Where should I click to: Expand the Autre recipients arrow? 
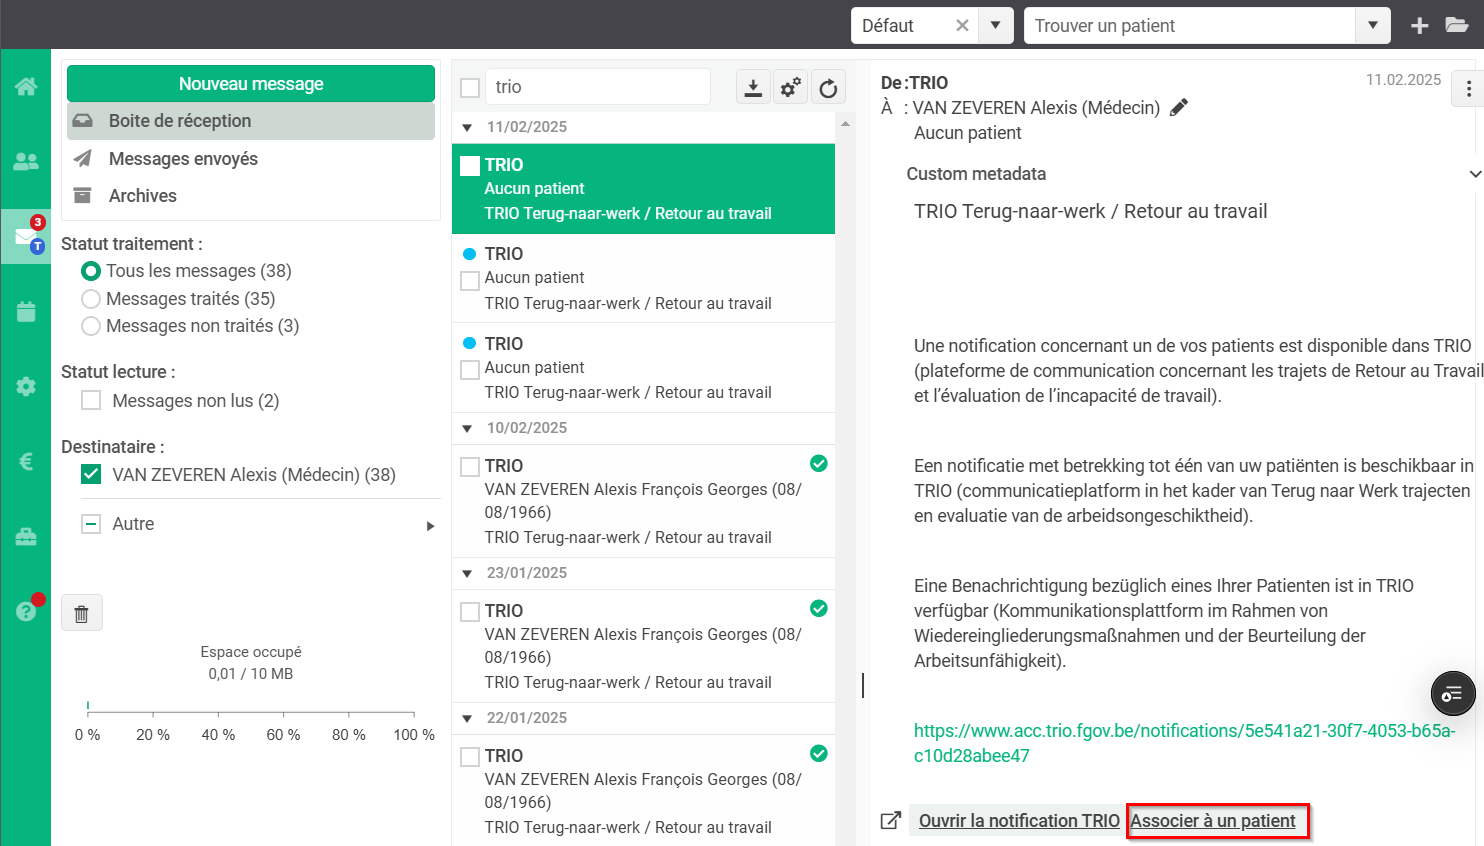pos(430,526)
